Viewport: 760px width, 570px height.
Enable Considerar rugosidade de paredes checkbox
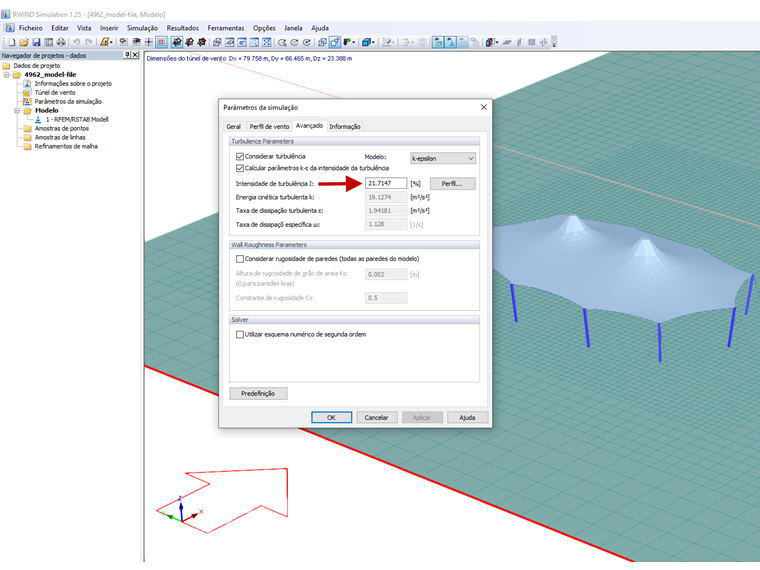tap(239, 259)
